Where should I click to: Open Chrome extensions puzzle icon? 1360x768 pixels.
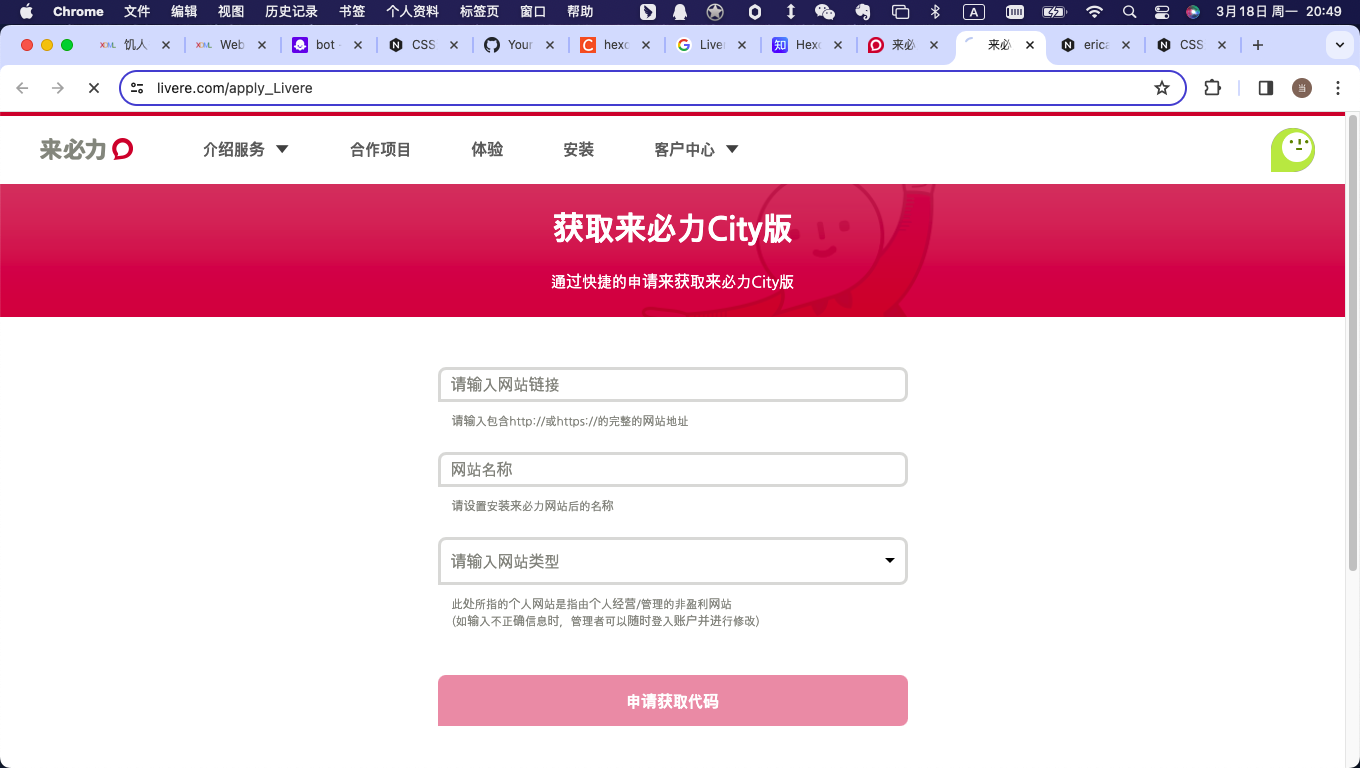coord(1212,88)
